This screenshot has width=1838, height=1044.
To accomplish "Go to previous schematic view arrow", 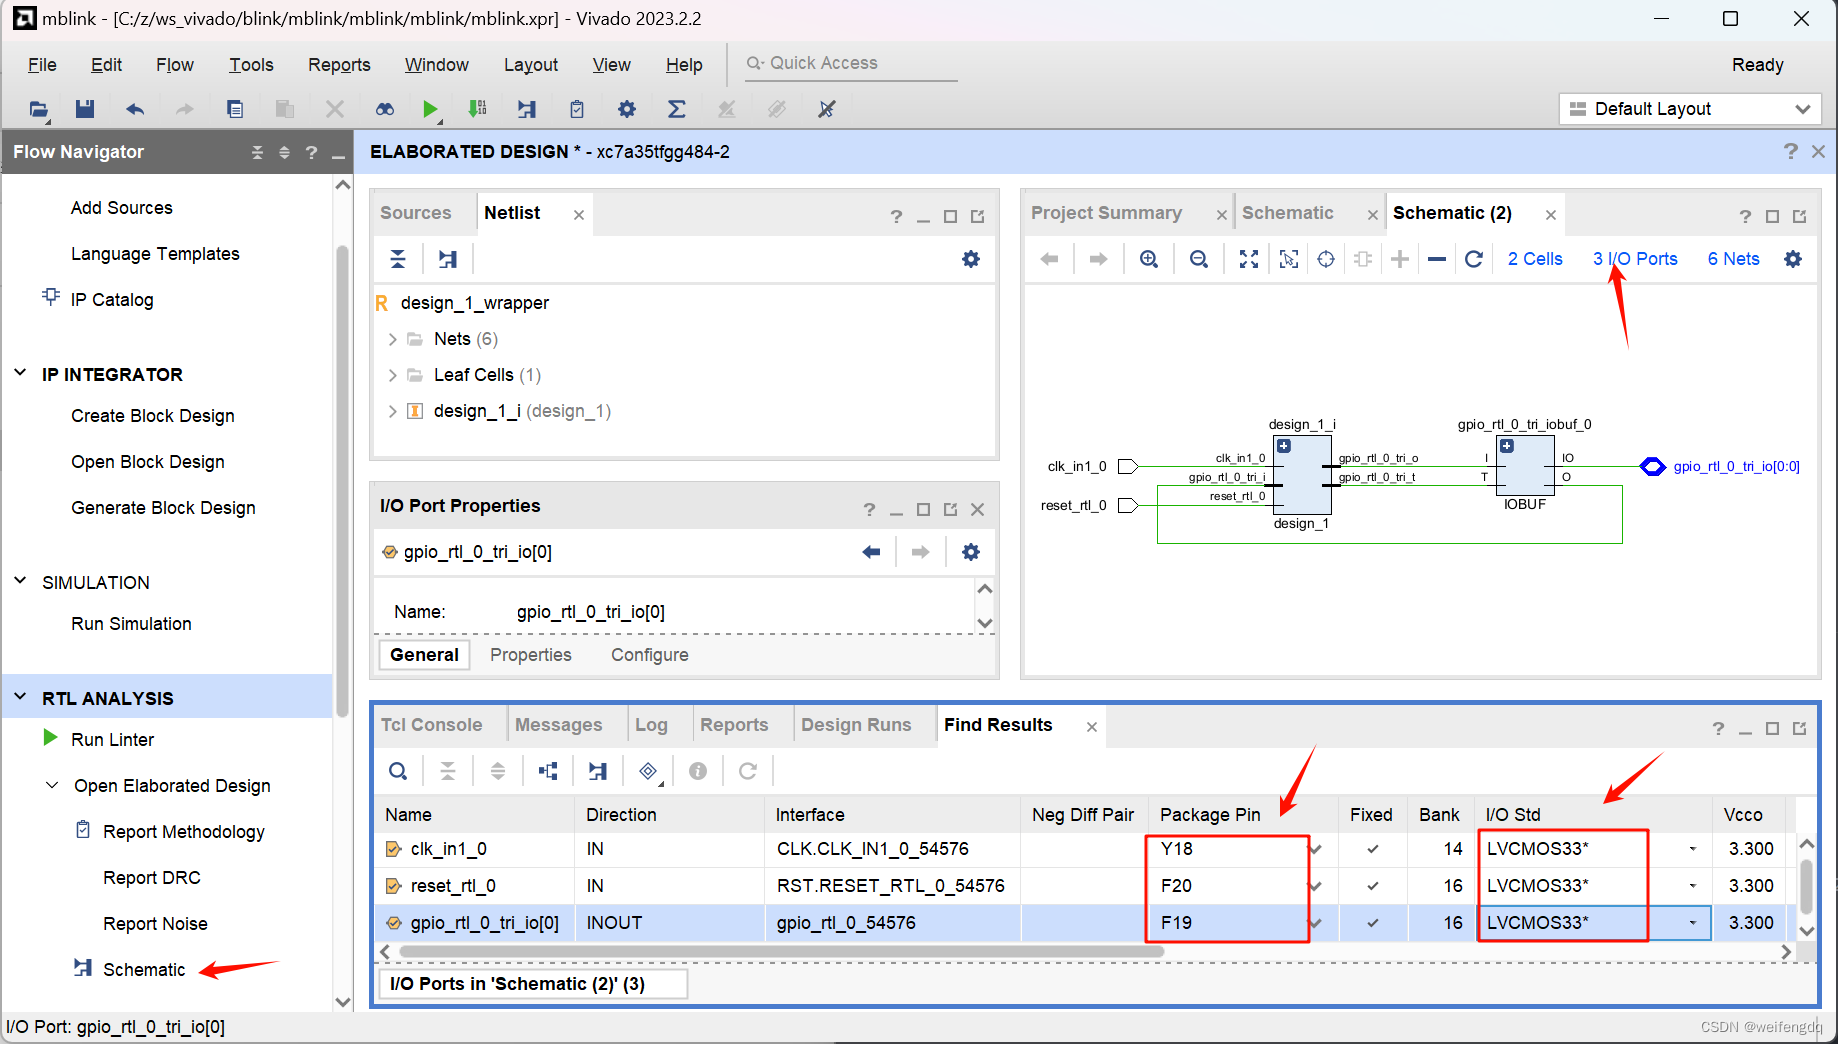I will click(1049, 259).
